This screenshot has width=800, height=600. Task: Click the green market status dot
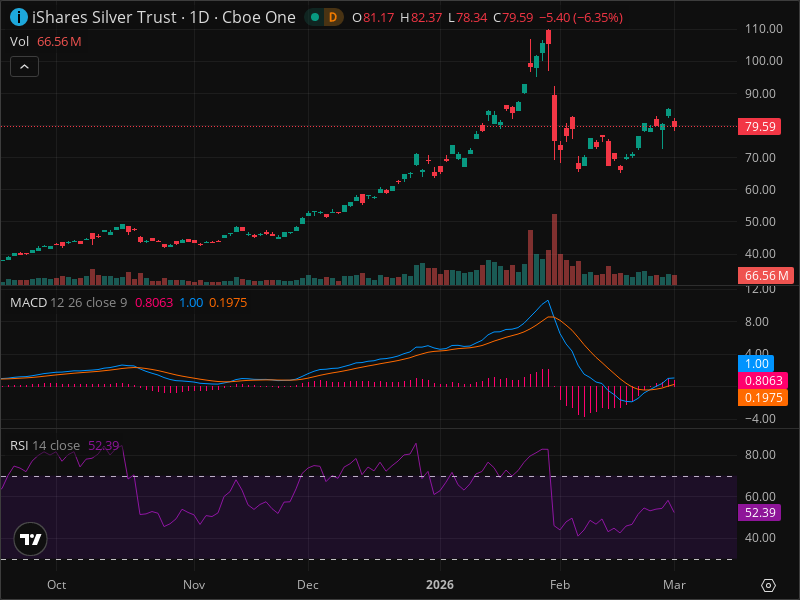pos(315,17)
